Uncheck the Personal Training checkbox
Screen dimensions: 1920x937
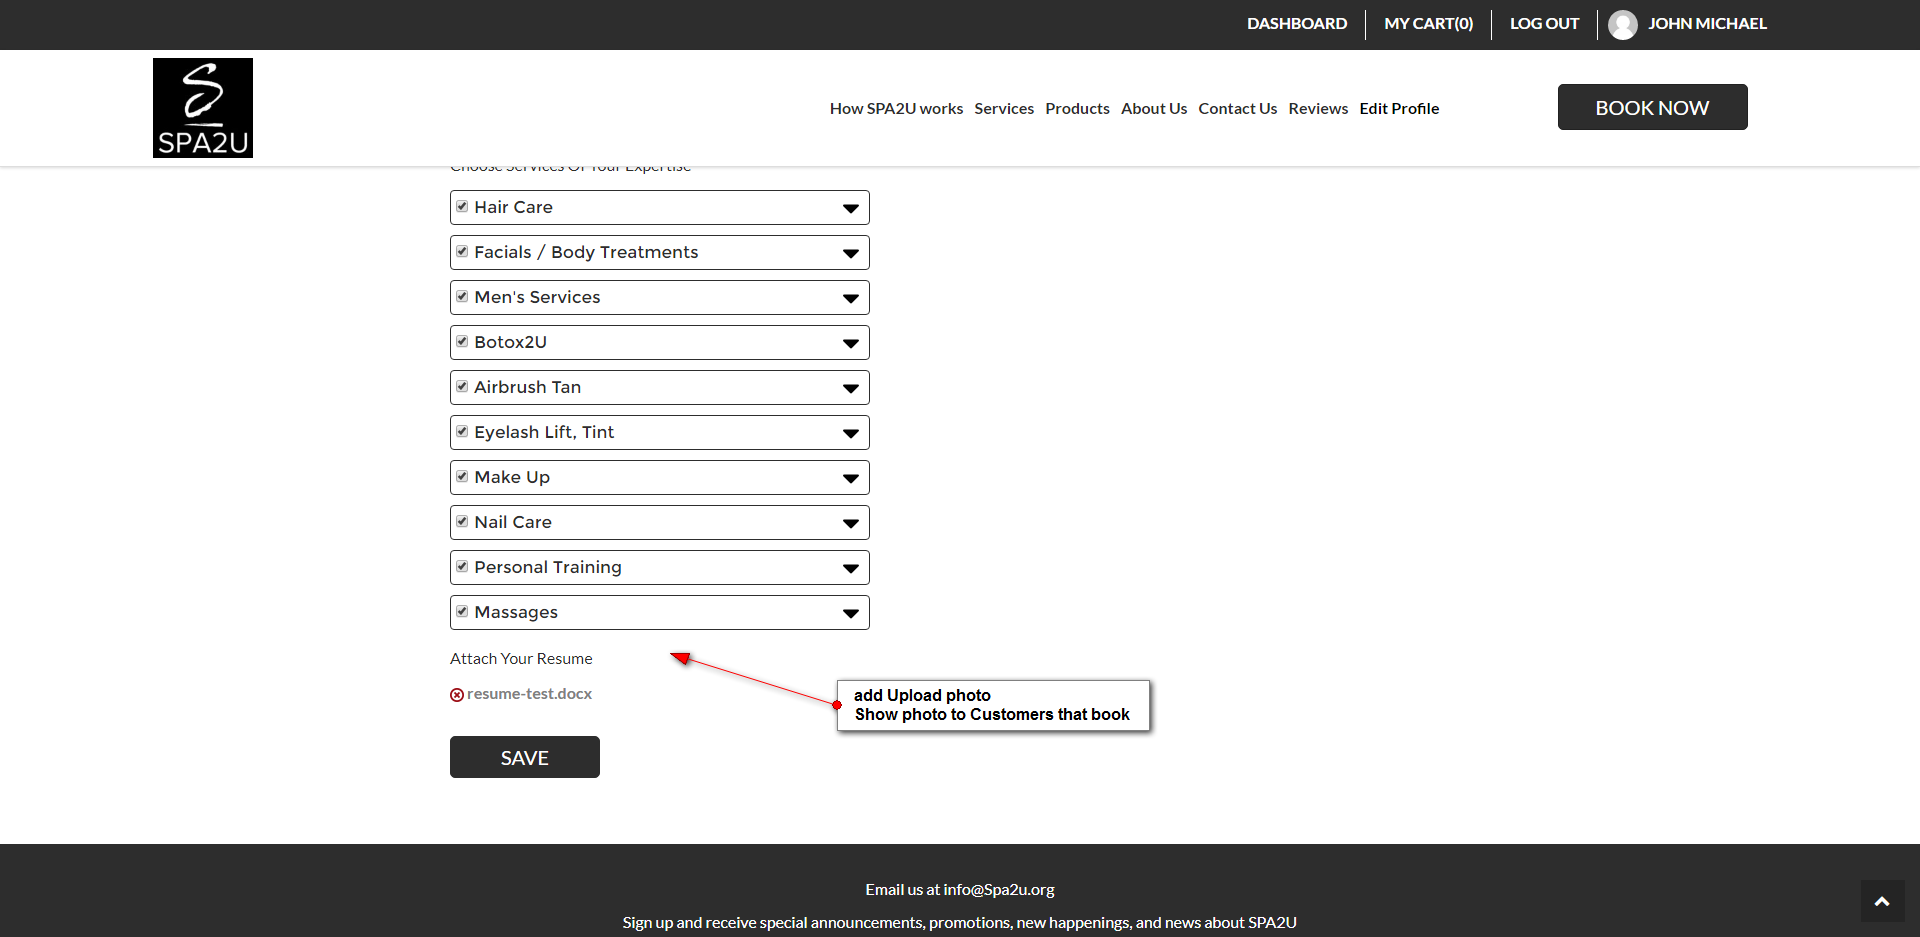point(462,566)
